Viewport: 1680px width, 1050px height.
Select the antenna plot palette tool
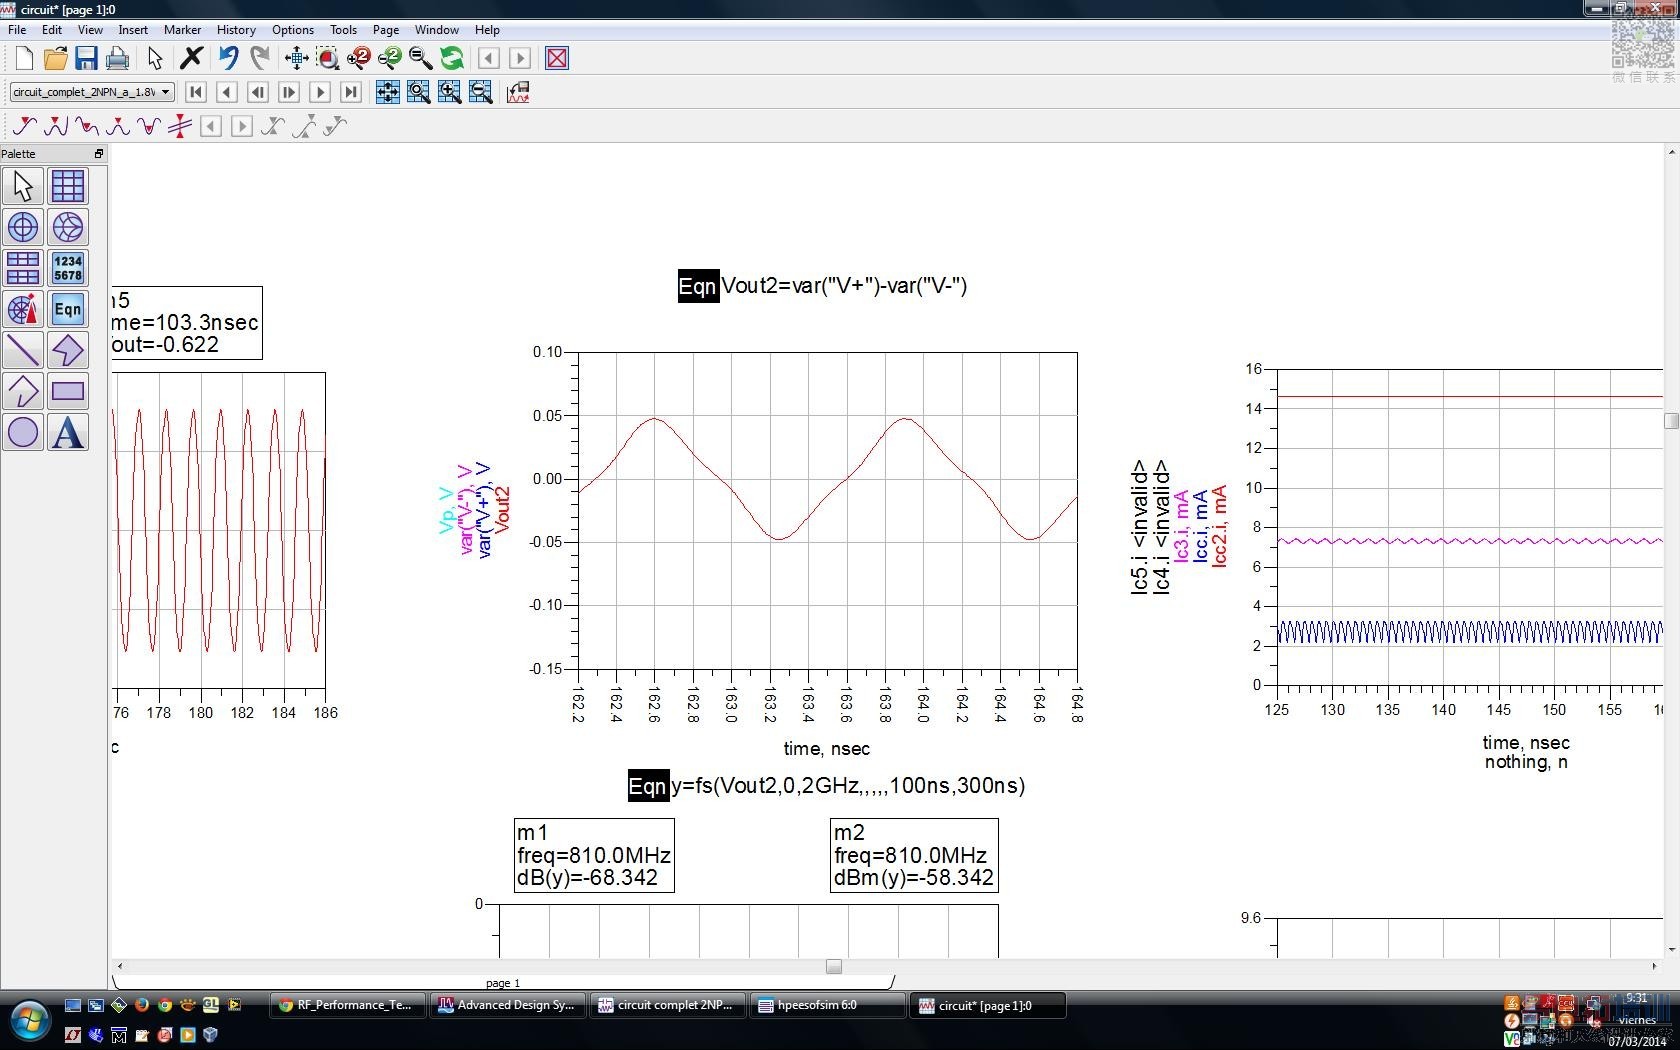pos(23,309)
